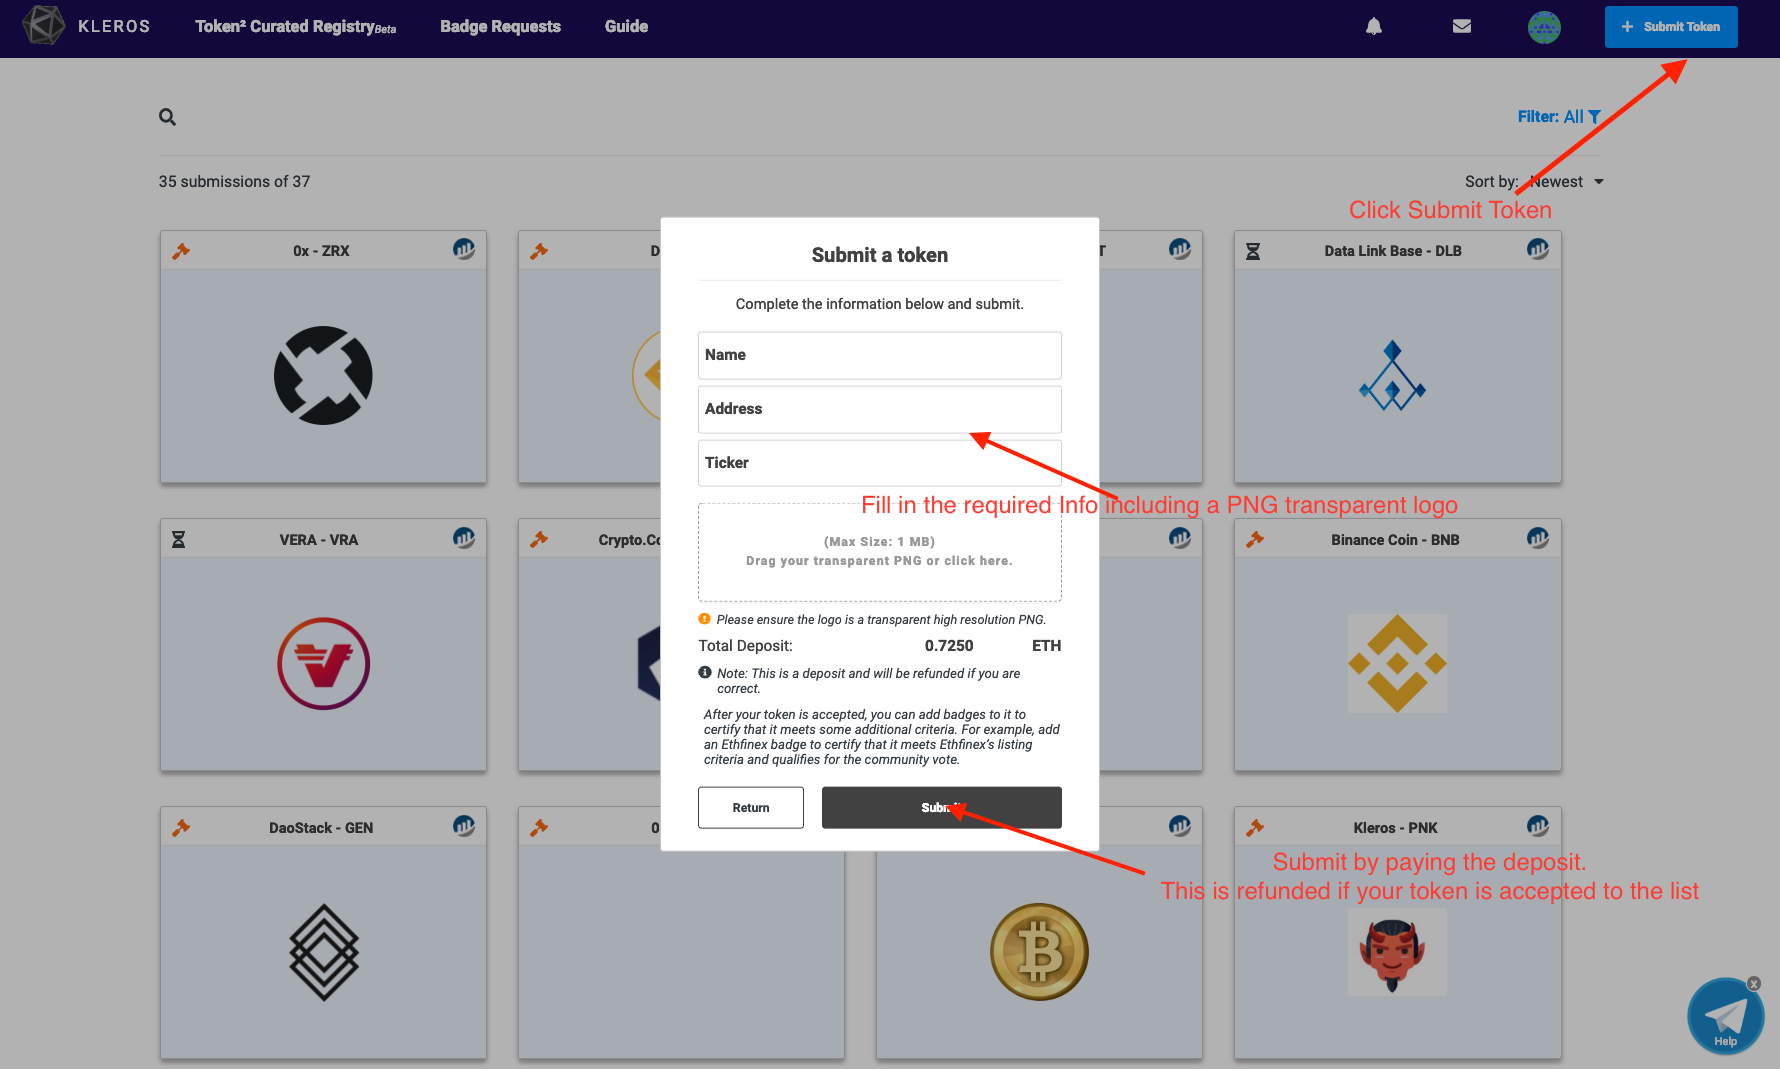Click the badge icon on Kleros - PNK card
Image resolution: width=1780 pixels, height=1069 pixels.
(x=1538, y=826)
